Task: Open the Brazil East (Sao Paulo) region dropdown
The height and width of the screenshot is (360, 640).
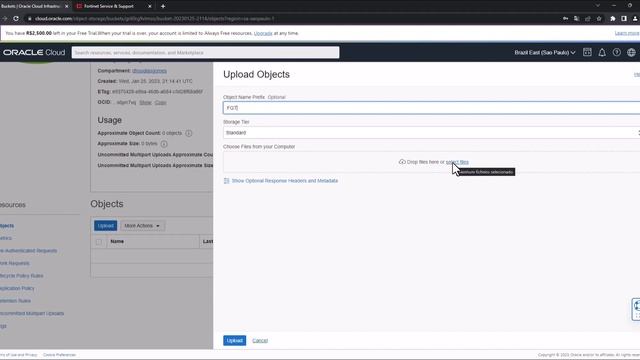Action: tap(544, 52)
